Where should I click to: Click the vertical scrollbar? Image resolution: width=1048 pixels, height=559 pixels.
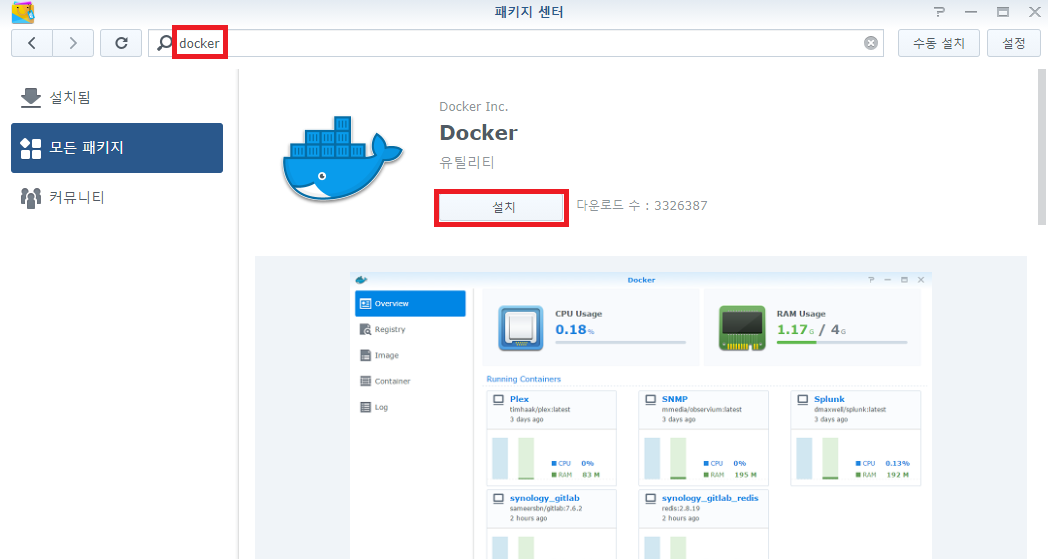pos(1042,147)
